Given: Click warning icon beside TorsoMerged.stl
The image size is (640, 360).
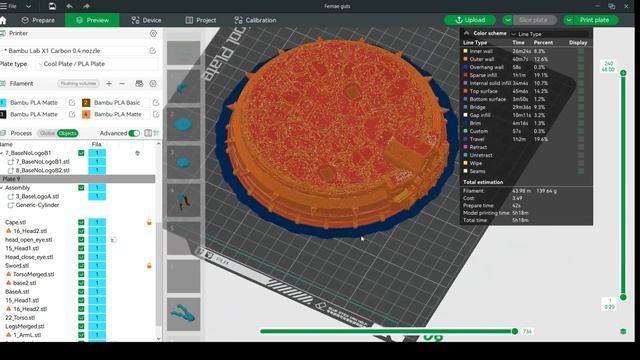Looking at the screenshot, I should tap(8, 274).
